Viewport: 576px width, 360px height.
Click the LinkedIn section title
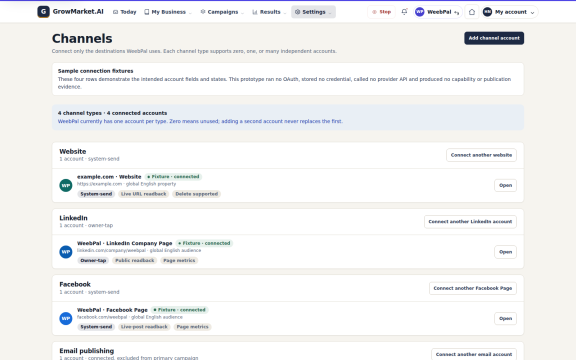point(73,218)
